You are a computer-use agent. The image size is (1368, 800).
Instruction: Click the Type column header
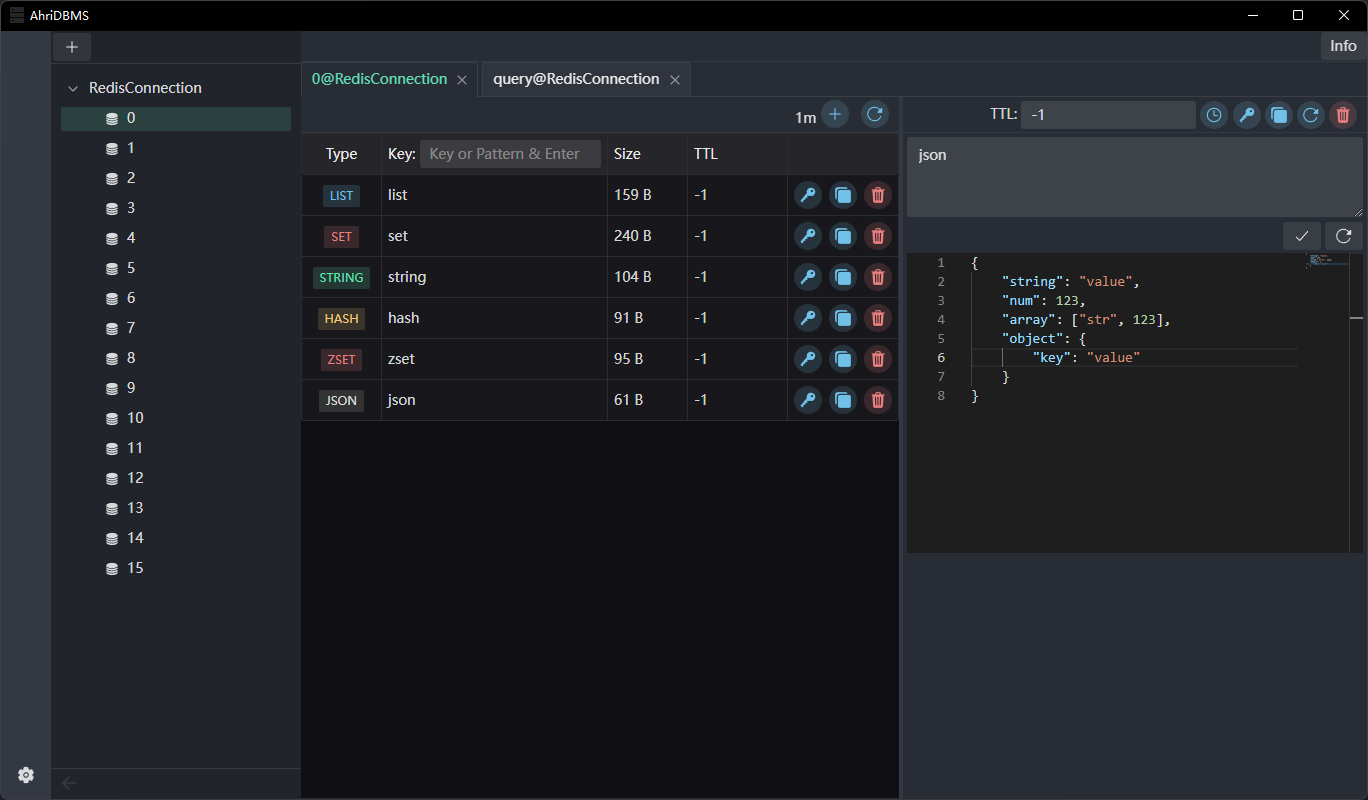tap(341, 154)
